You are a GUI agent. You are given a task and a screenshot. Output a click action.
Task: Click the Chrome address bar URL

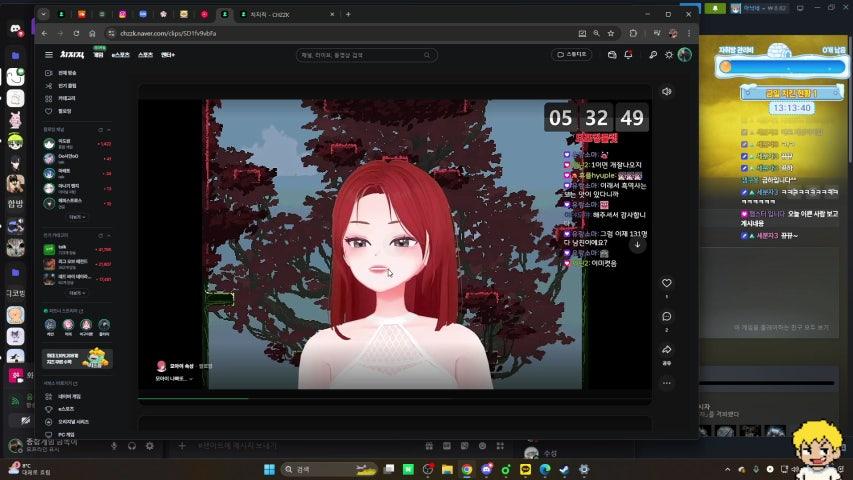point(168,33)
